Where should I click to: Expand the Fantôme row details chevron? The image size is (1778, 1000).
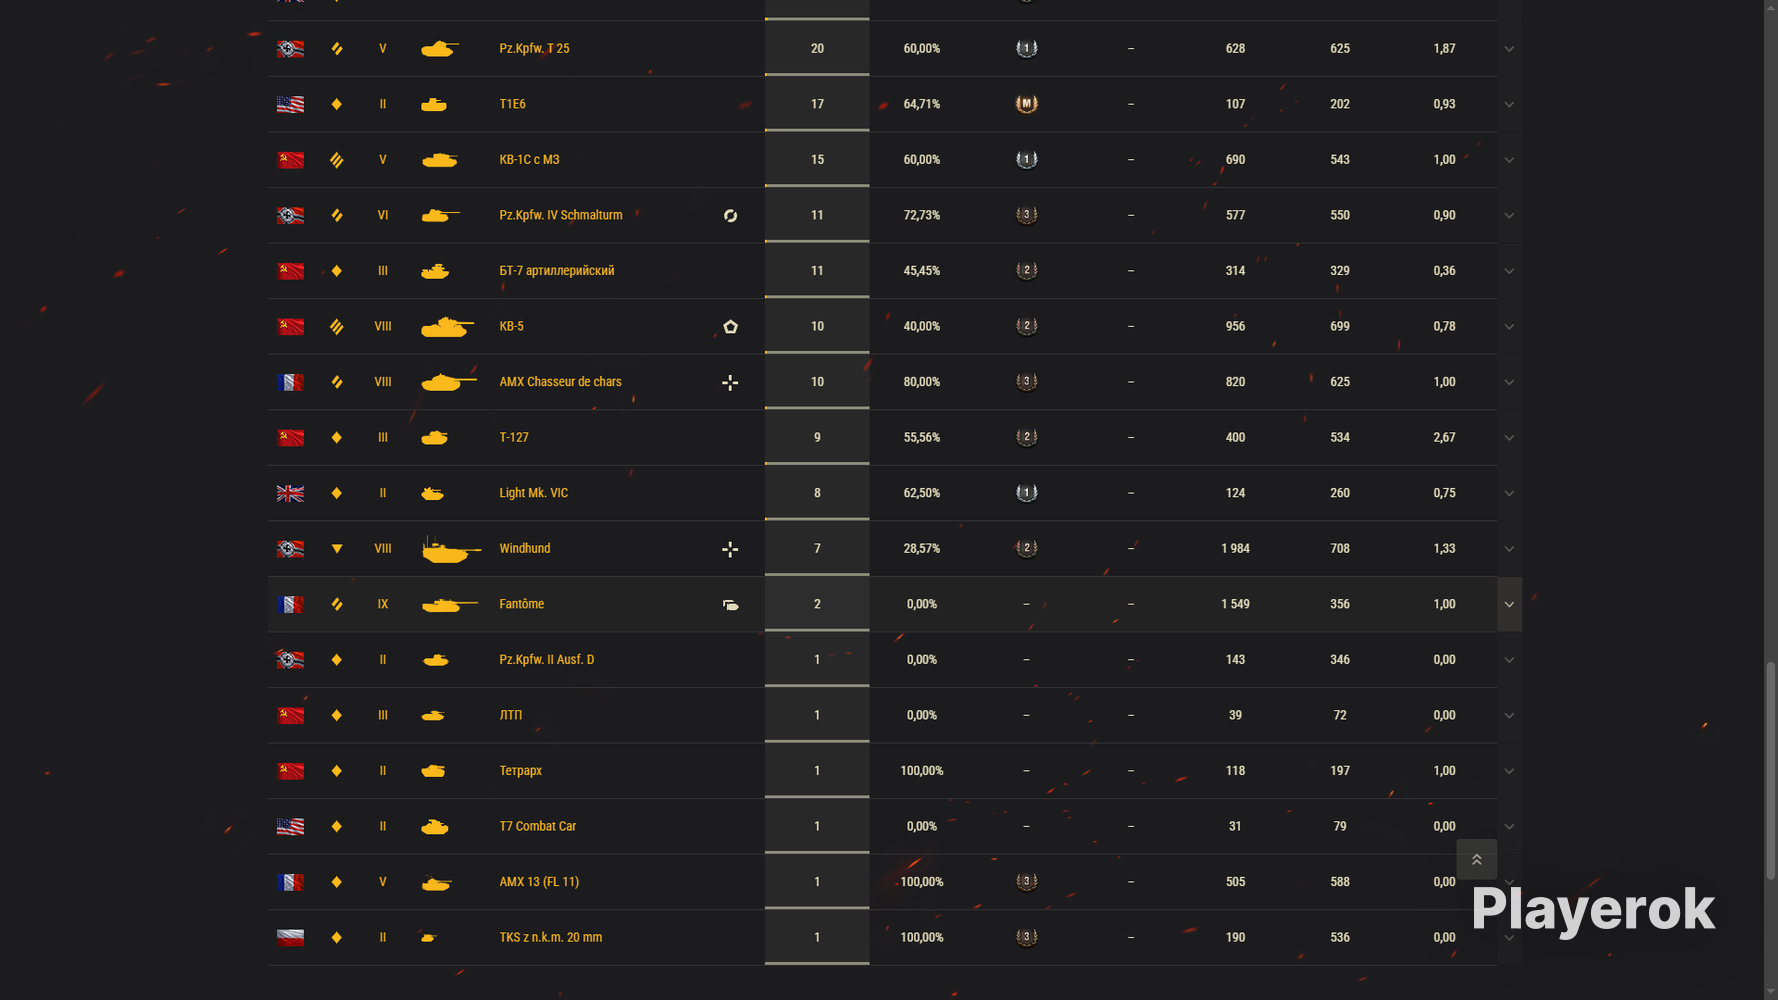(1509, 604)
